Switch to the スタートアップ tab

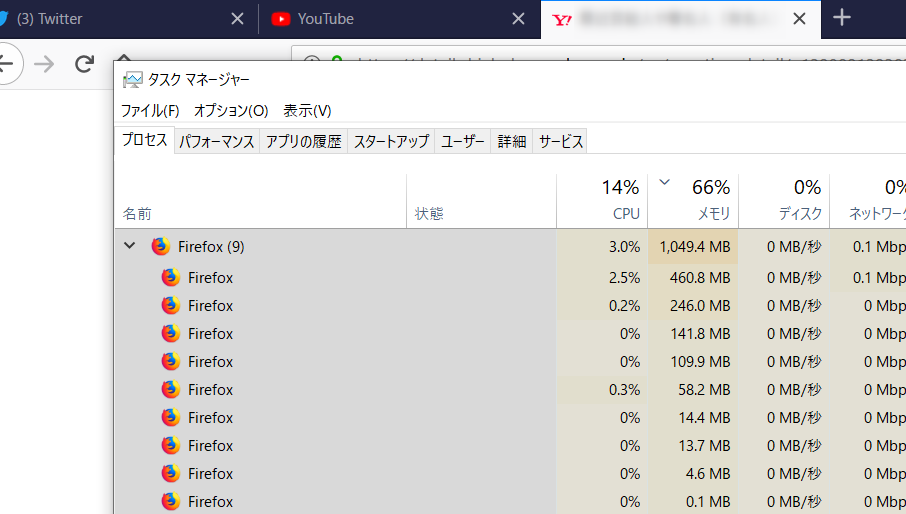pos(391,141)
